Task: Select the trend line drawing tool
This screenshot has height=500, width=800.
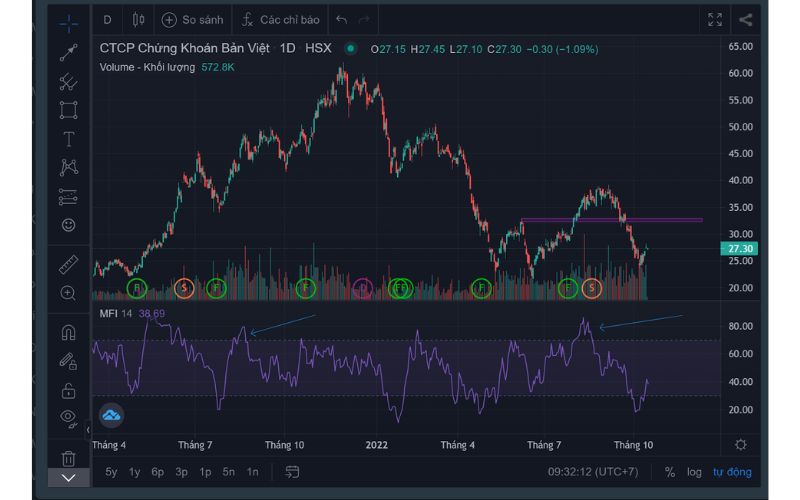Action: point(68,52)
